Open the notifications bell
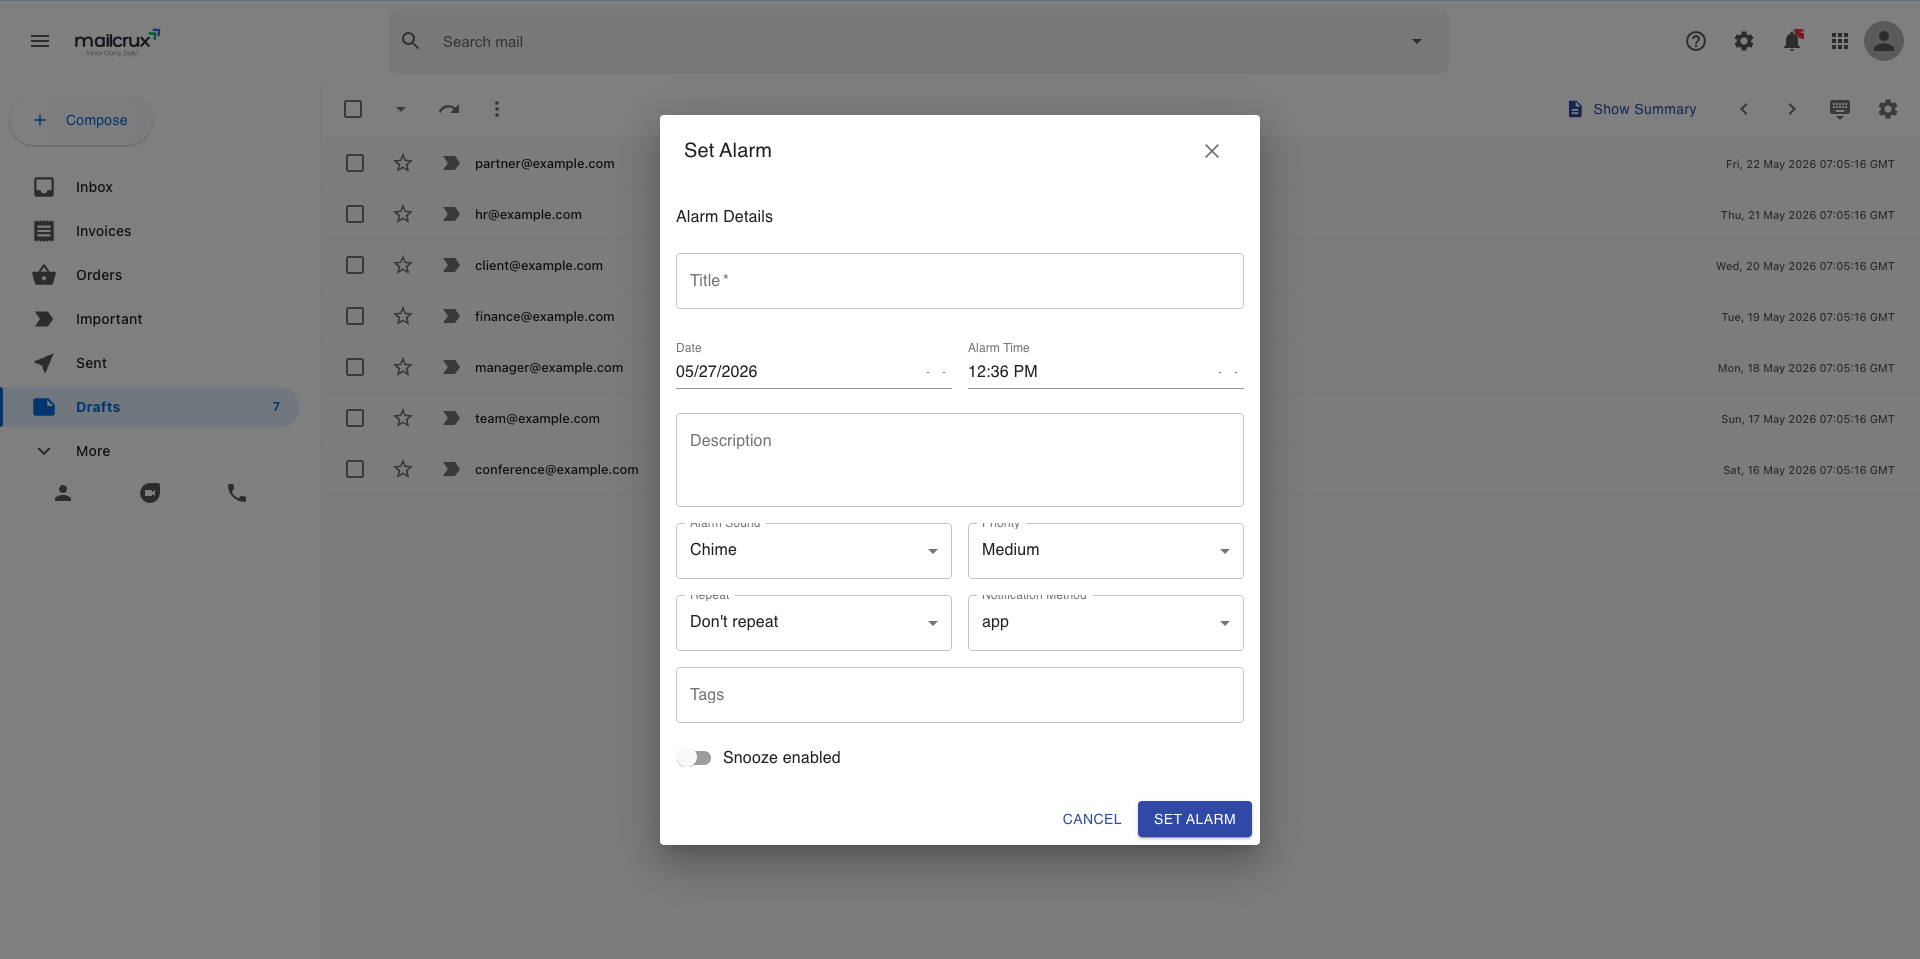Viewport: 1920px width, 959px height. point(1792,41)
